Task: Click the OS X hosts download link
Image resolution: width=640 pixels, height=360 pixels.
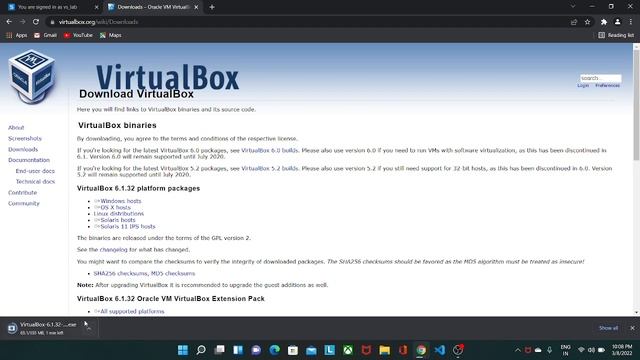Action: coord(116,208)
